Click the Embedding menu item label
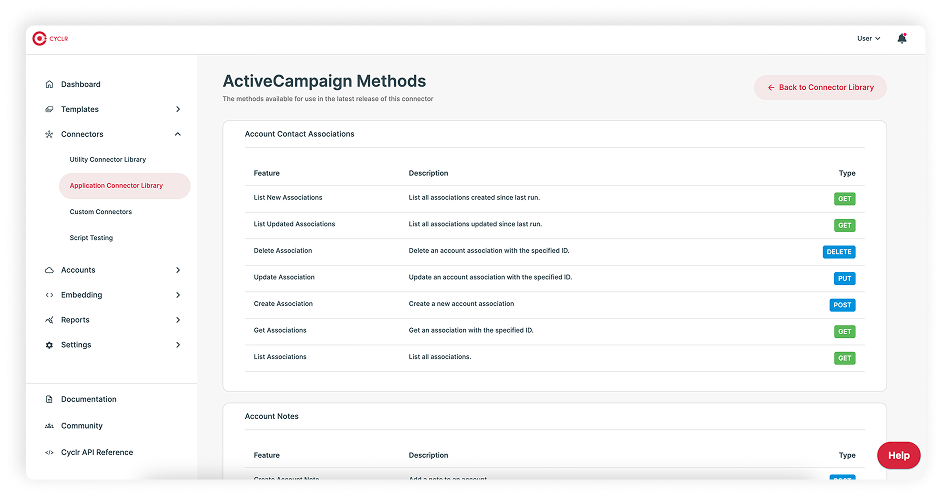Viewport: 941px width, 495px height. 82,295
